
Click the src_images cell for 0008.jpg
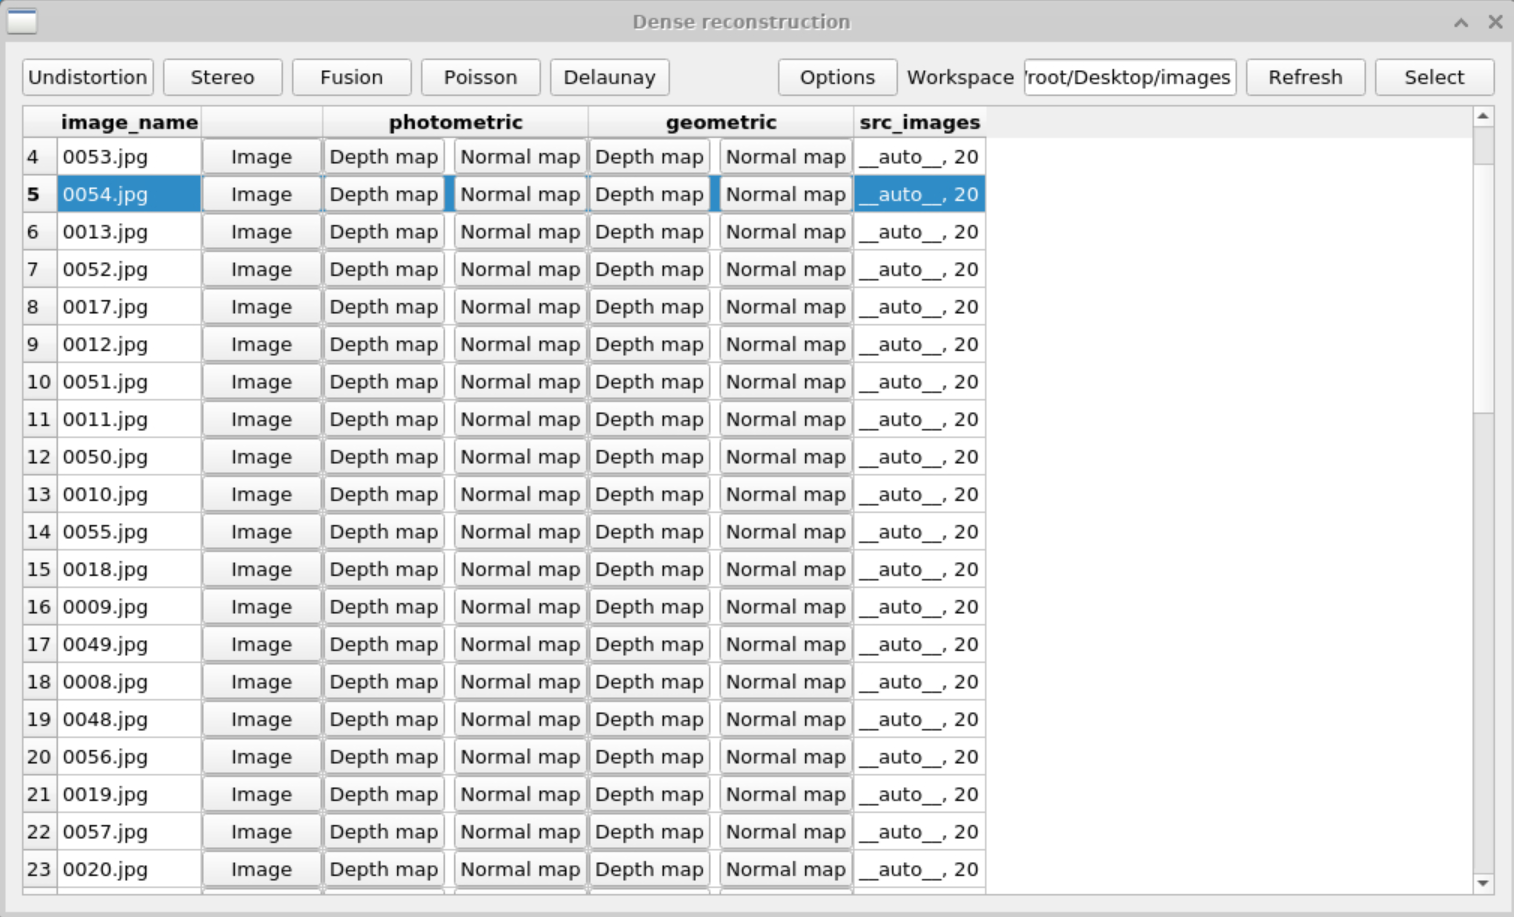tap(919, 682)
